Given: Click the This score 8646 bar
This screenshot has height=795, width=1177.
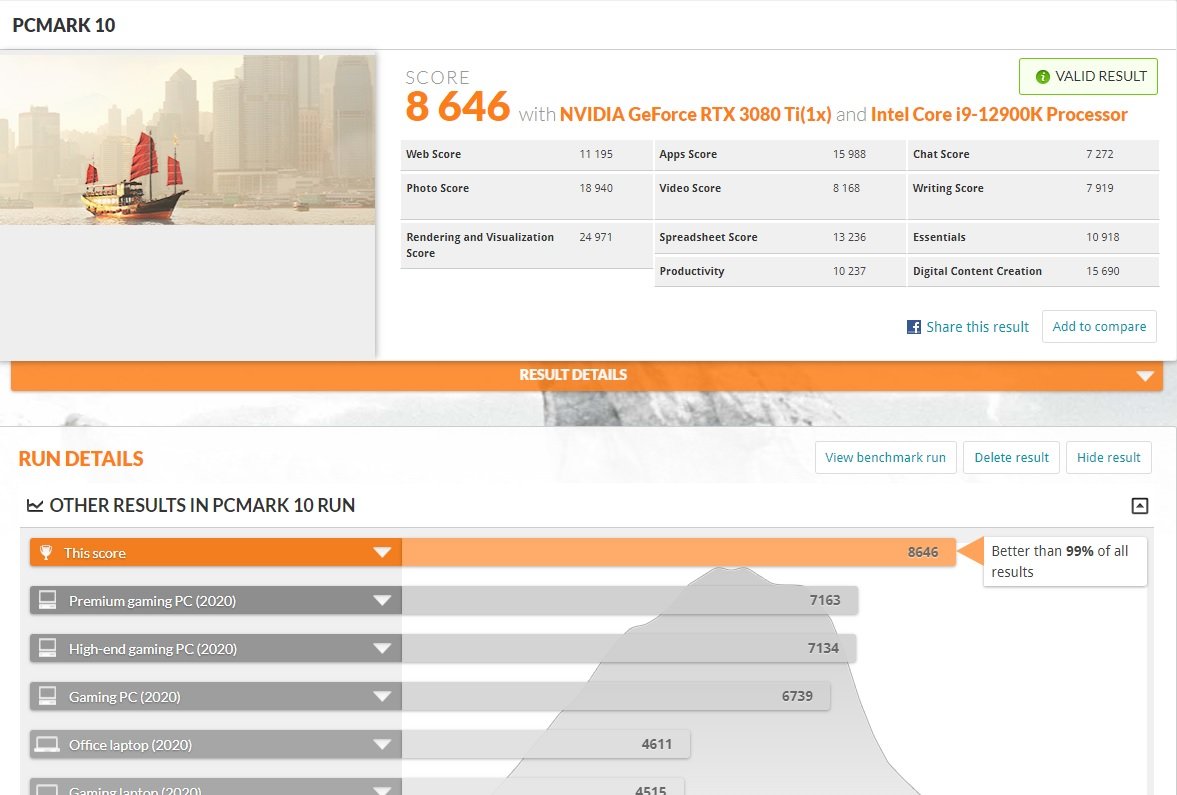Looking at the screenshot, I should pyautogui.click(x=679, y=553).
